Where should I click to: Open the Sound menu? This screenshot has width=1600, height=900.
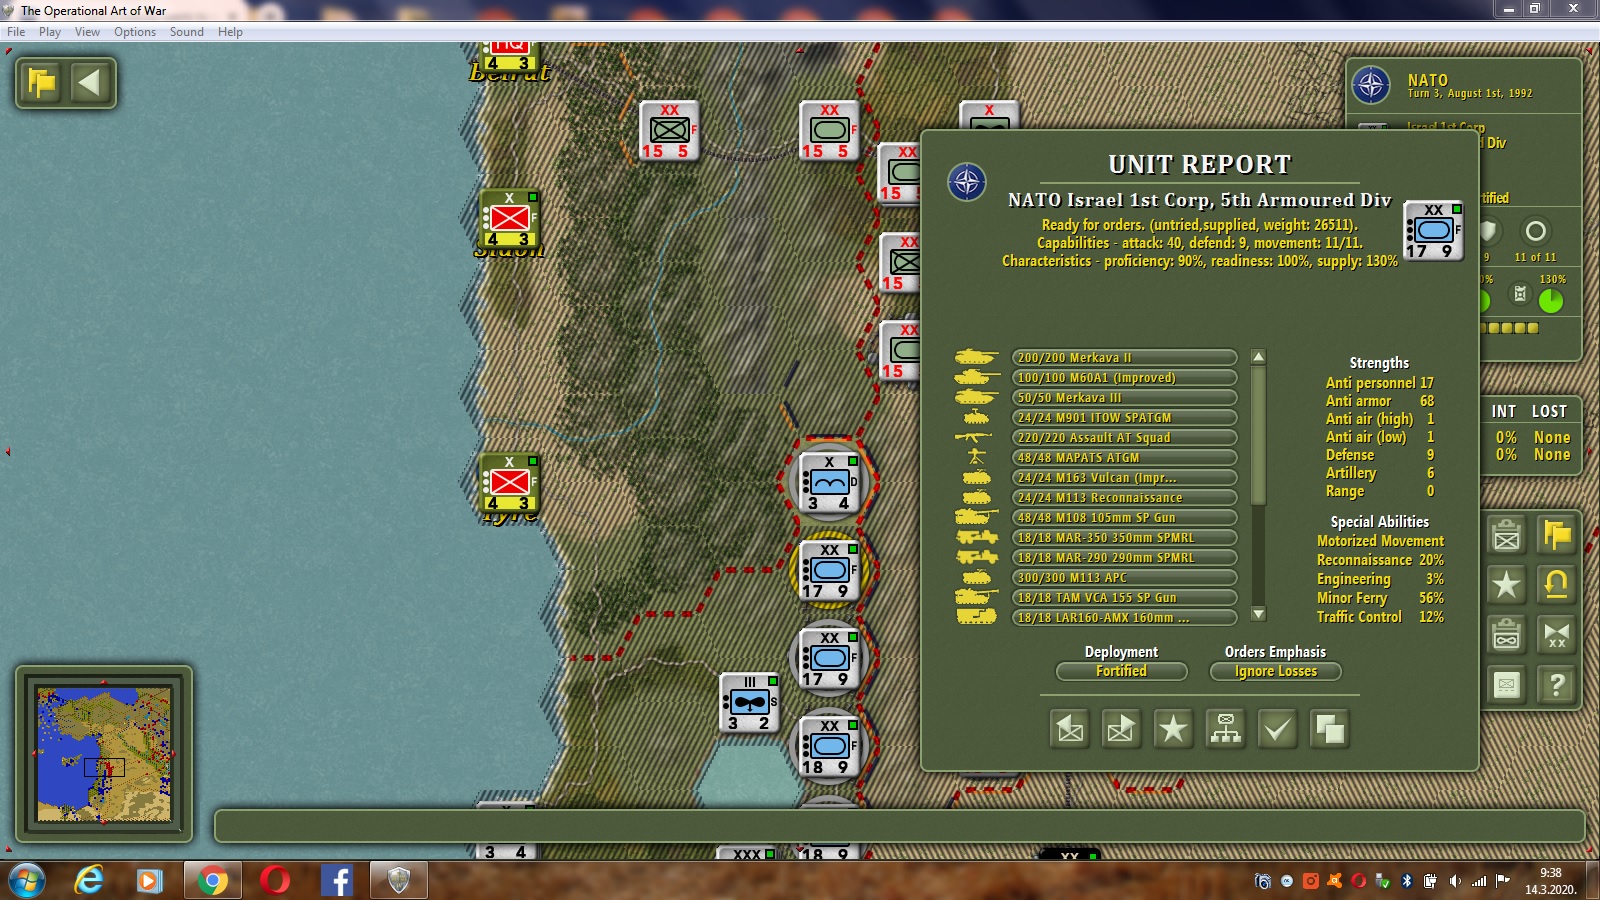(187, 32)
